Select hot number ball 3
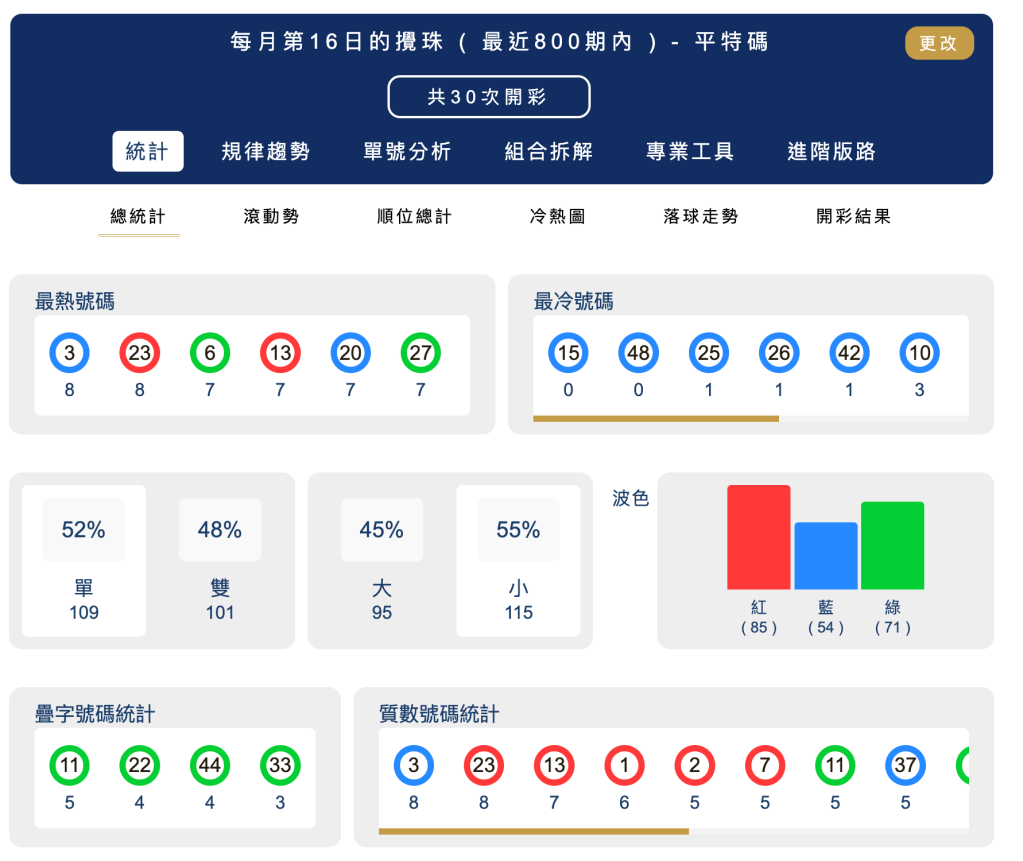 pyautogui.click(x=68, y=352)
